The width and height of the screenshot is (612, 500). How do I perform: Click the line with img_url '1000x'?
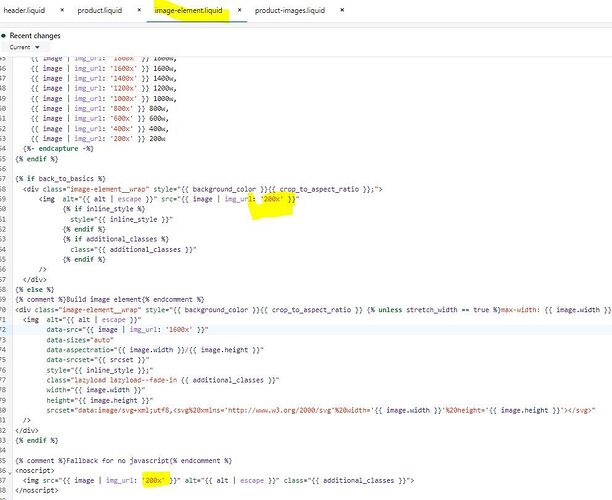[104, 98]
